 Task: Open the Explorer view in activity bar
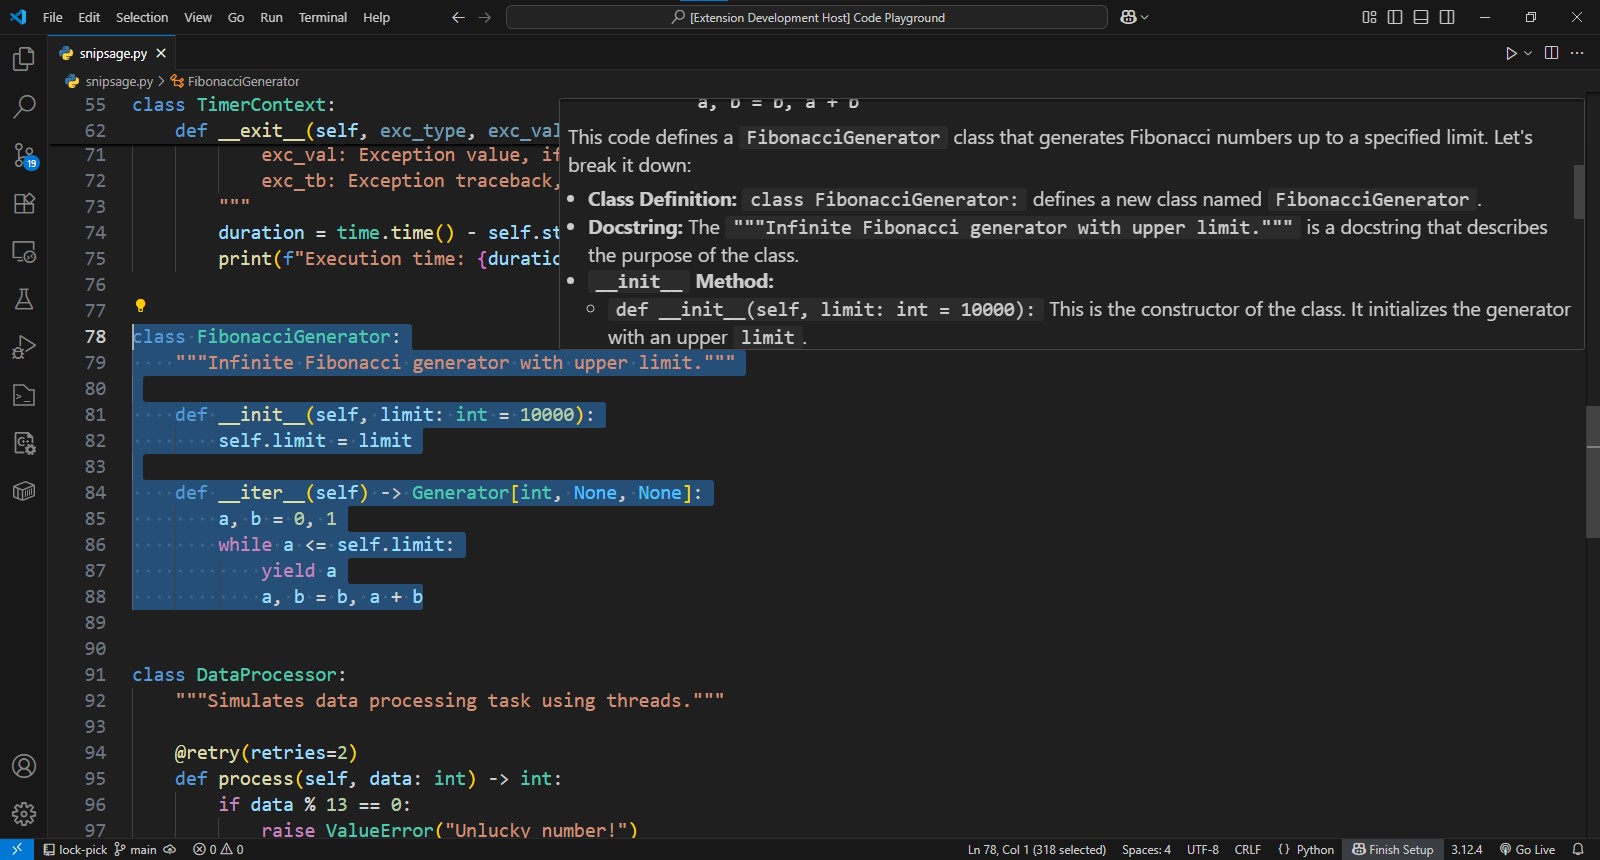24,59
